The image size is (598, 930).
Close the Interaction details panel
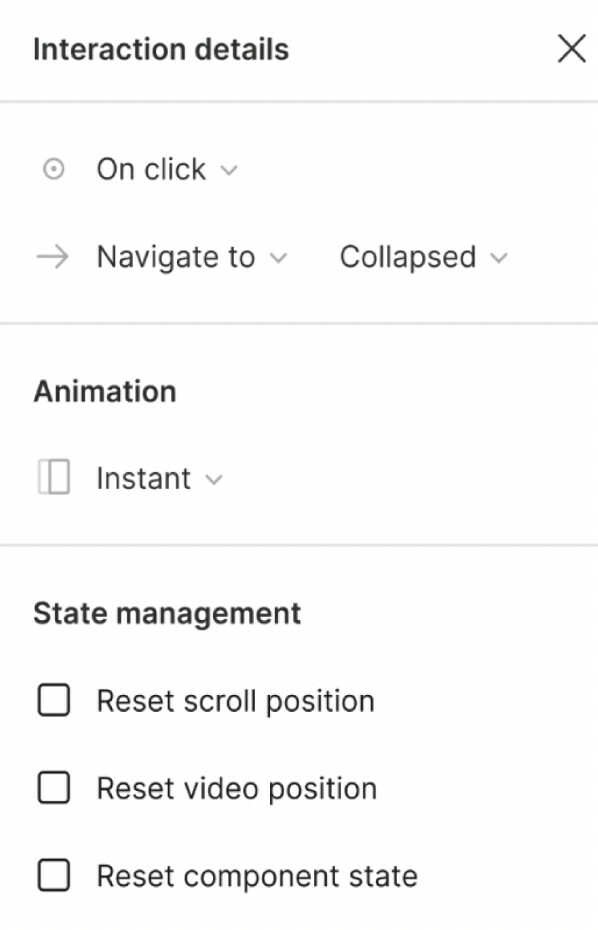pyautogui.click(x=572, y=49)
